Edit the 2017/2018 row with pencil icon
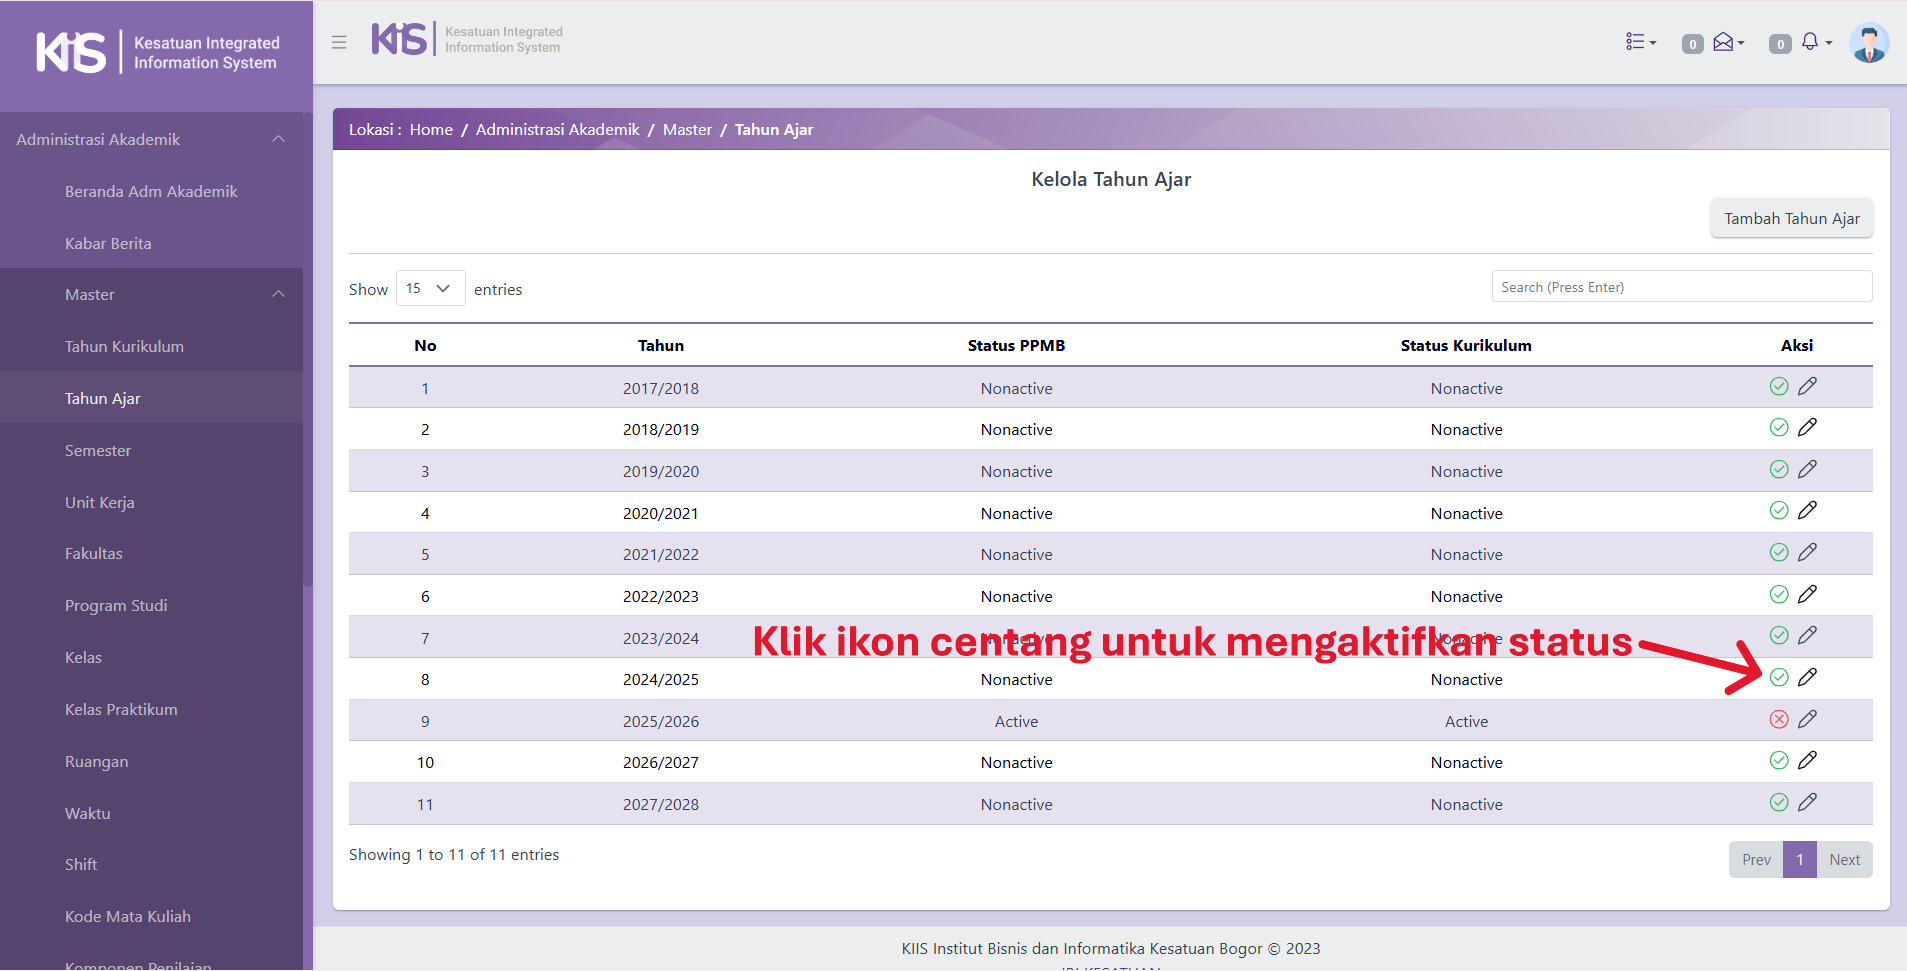Viewport: 1907px width, 971px height. [x=1807, y=386]
